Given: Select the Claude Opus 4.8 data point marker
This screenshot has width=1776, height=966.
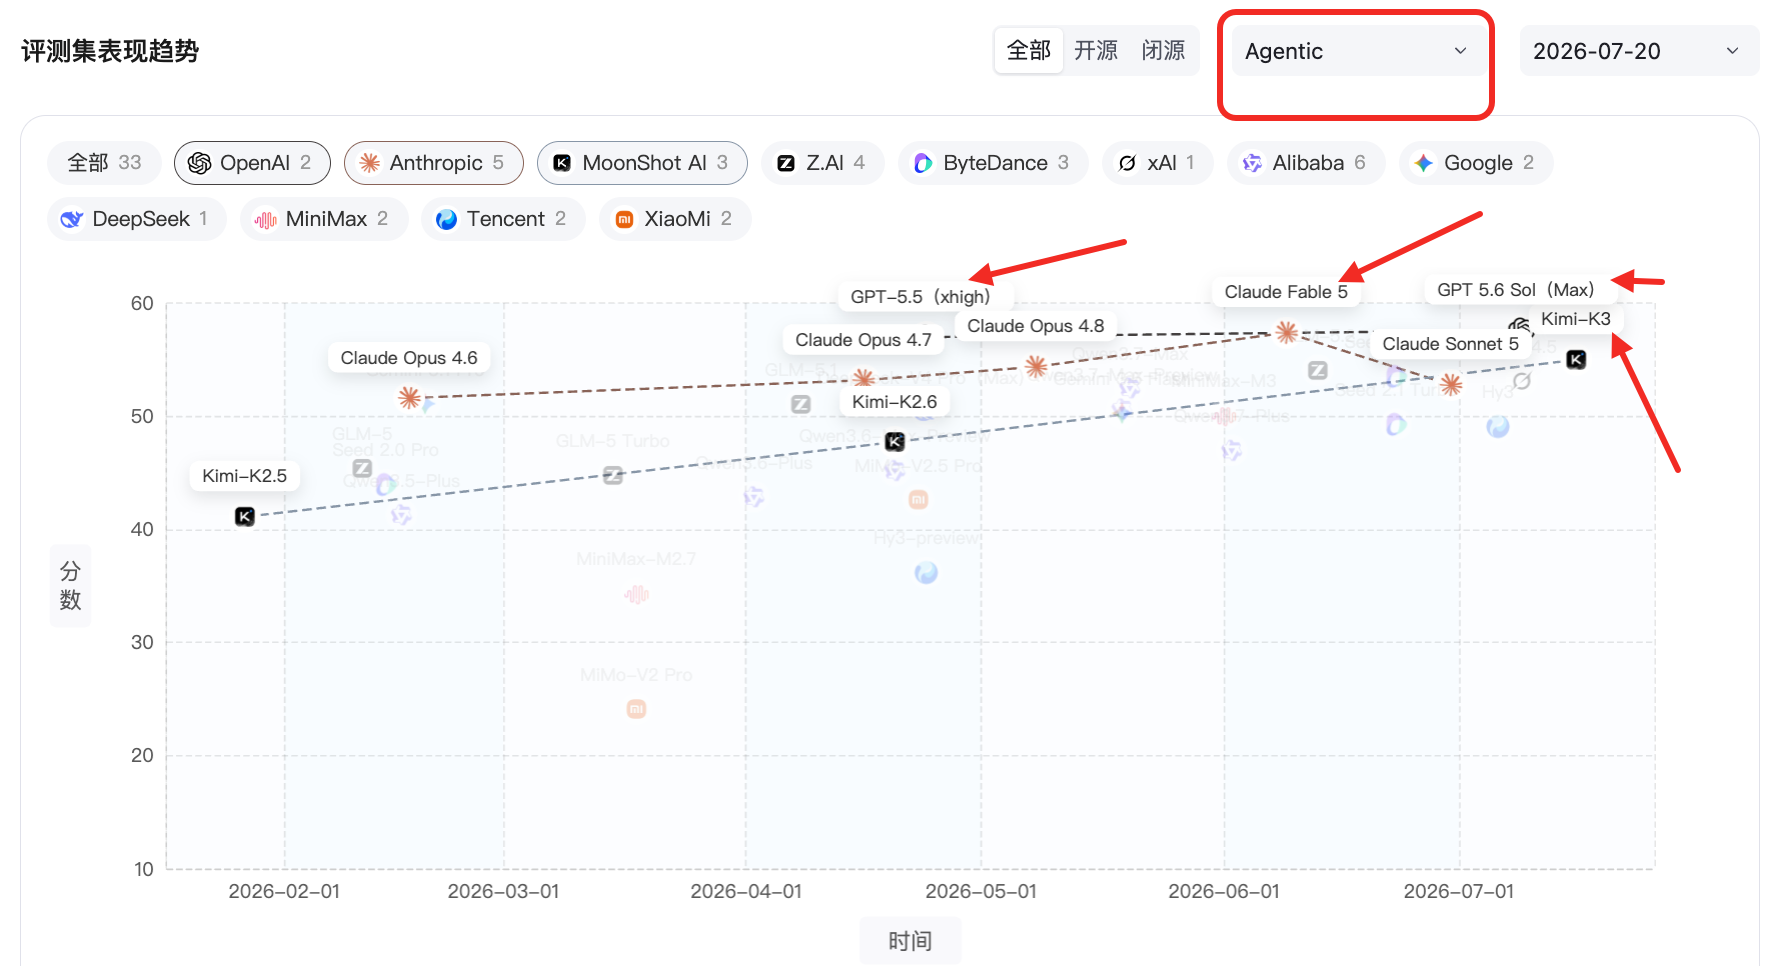Looking at the screenshot, I should point(1036,367).
